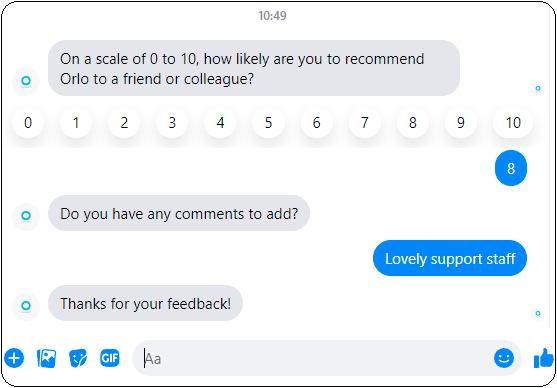The width and height of the screenshot is (557, 388).
Task: Click Orlo avatar beside the scale question
Action: click(26, 81)
